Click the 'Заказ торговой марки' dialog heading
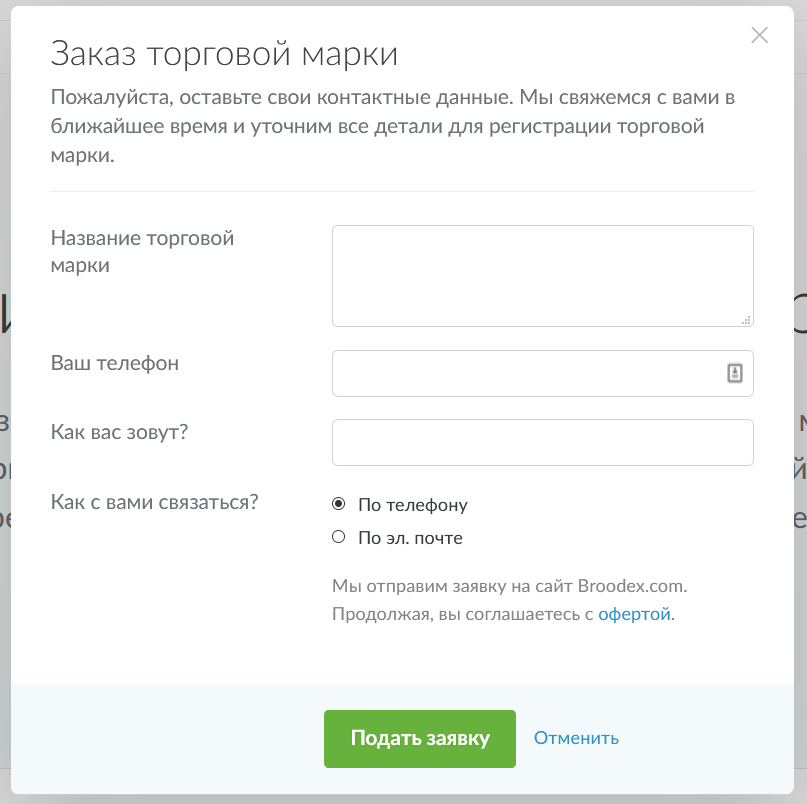This screenshot has width=807, height=804. tap(224, 53)
